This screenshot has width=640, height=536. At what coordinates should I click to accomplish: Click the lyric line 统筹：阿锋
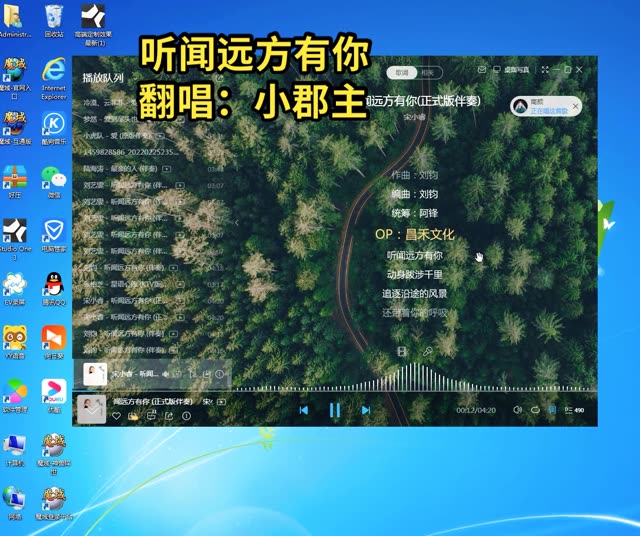pyautogui.click(x=414, y=213)
